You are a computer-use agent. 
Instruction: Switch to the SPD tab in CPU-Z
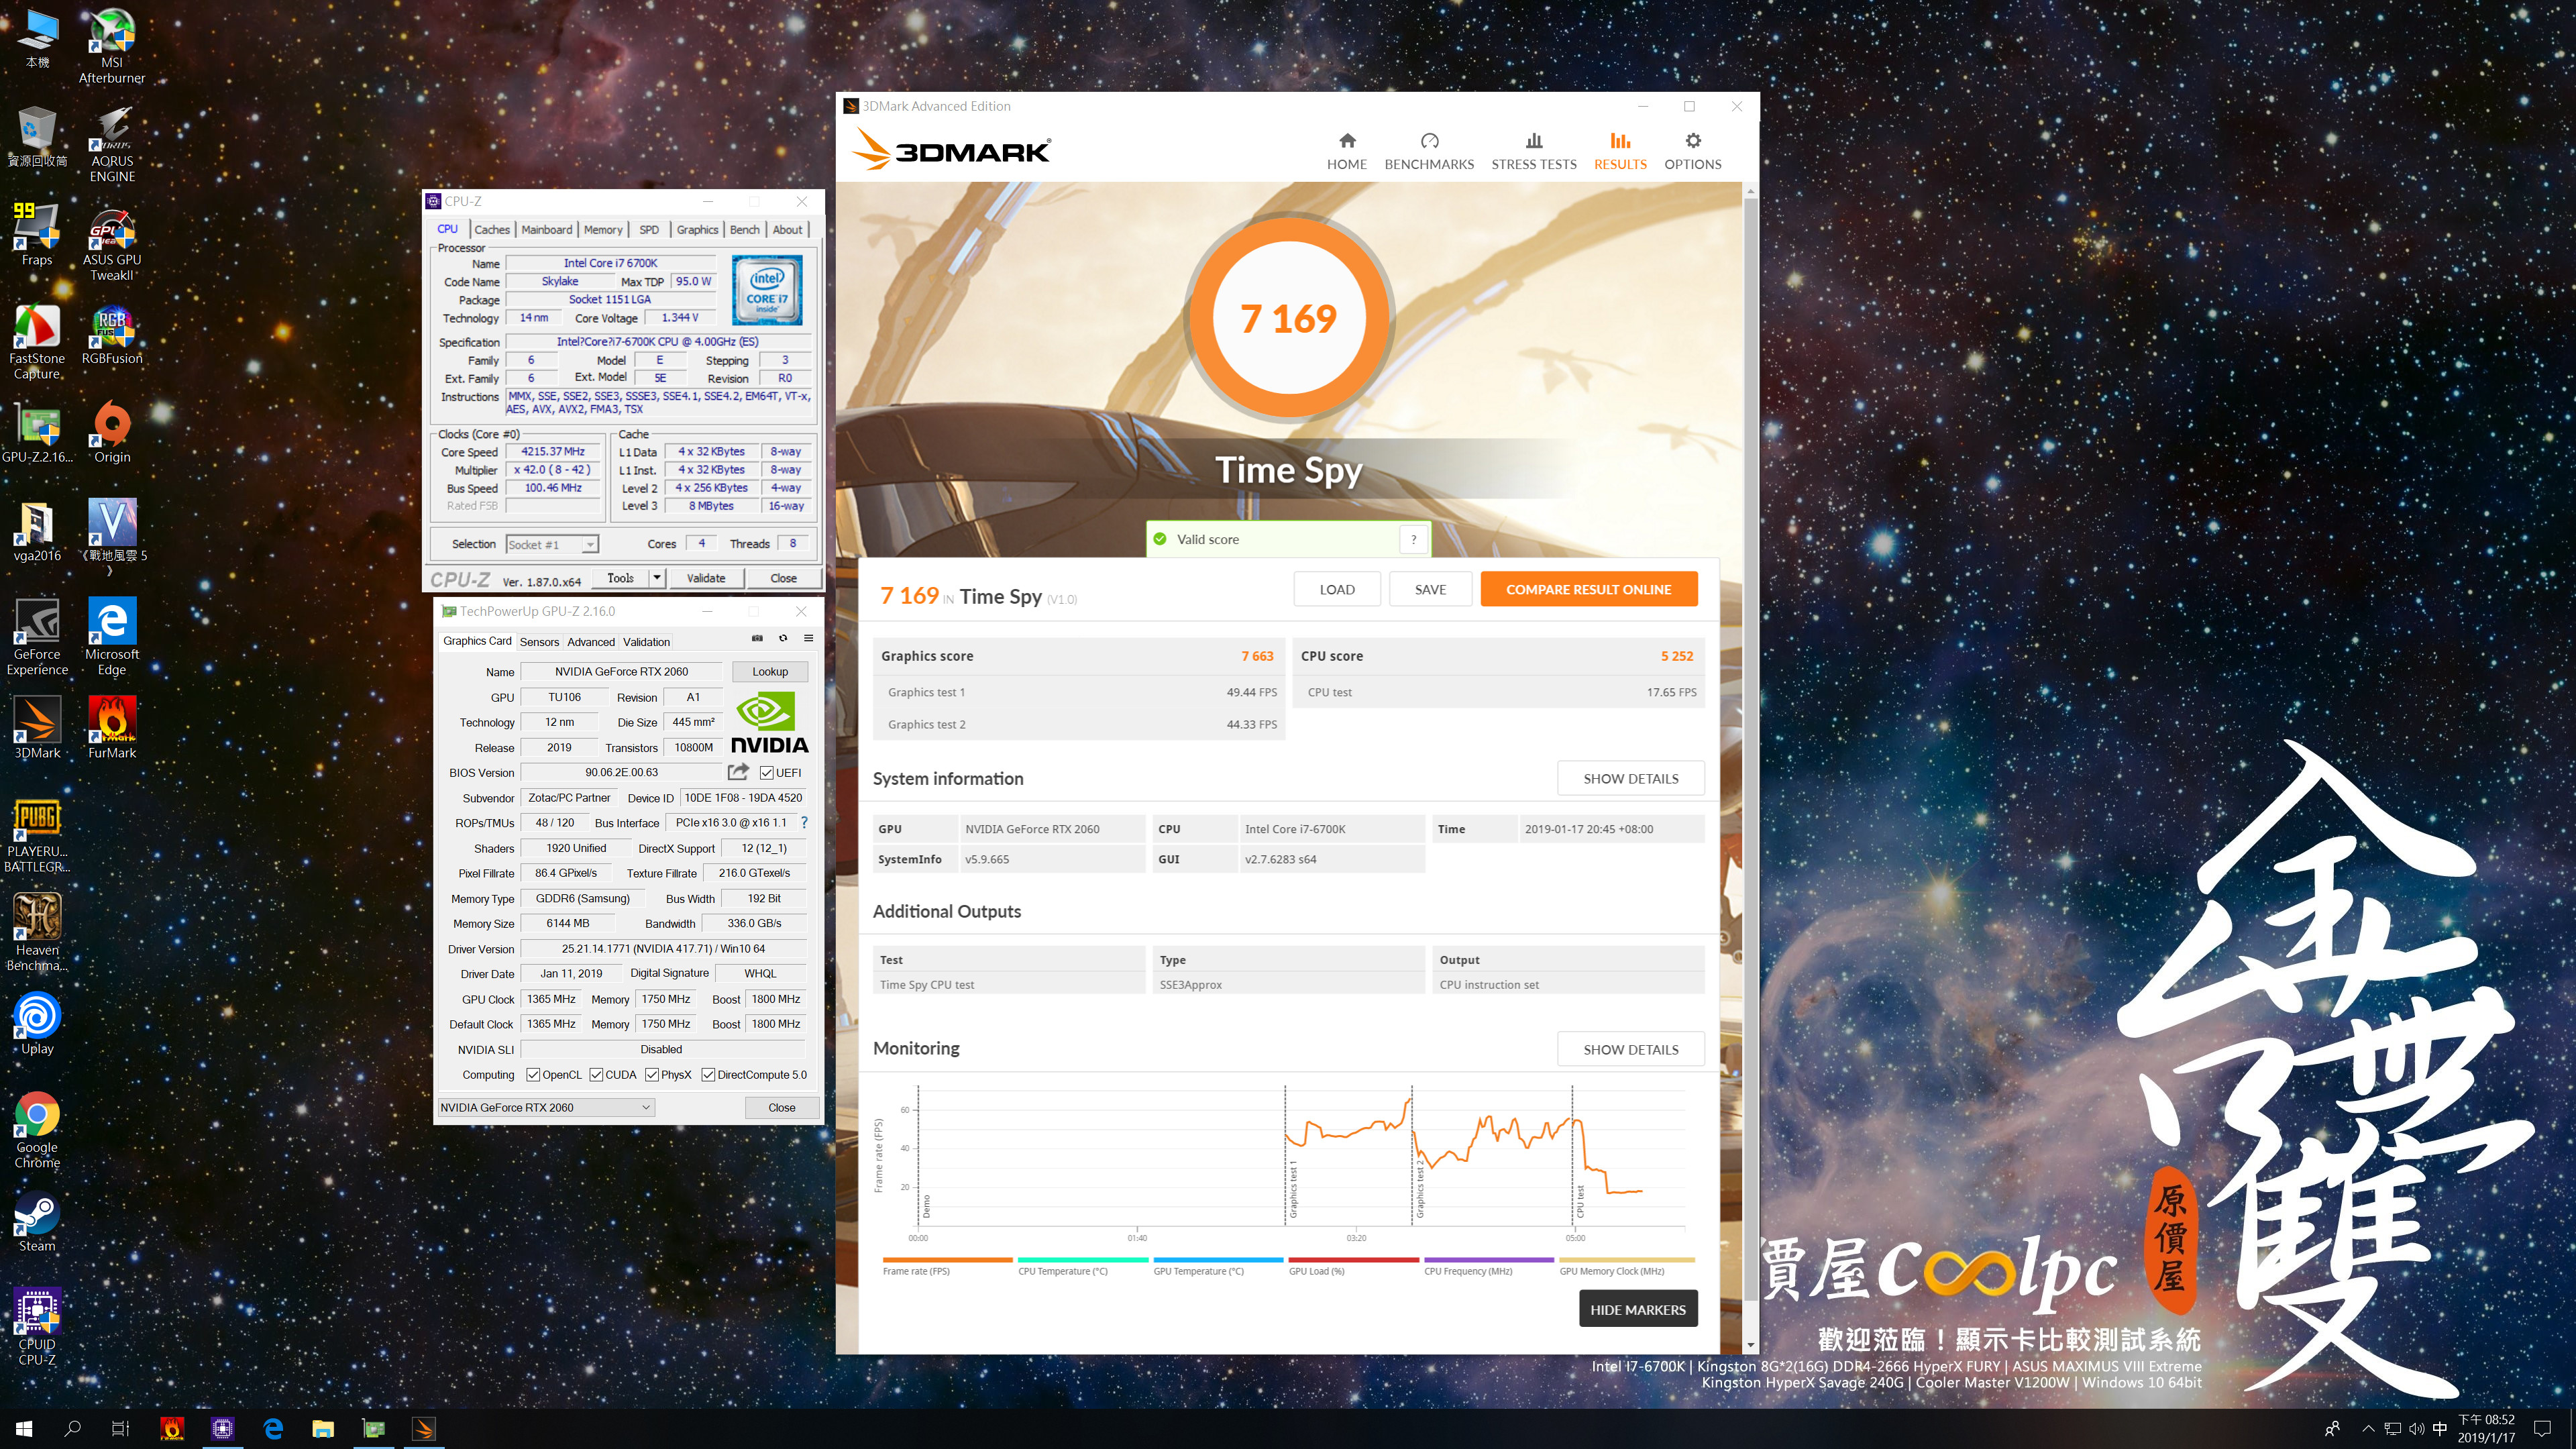649,229
